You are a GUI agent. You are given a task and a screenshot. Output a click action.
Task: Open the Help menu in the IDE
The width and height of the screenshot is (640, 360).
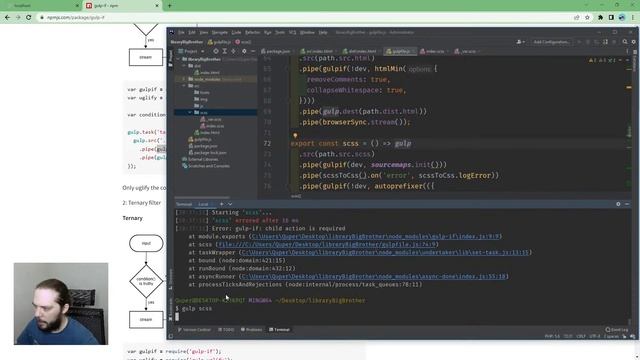323,32
